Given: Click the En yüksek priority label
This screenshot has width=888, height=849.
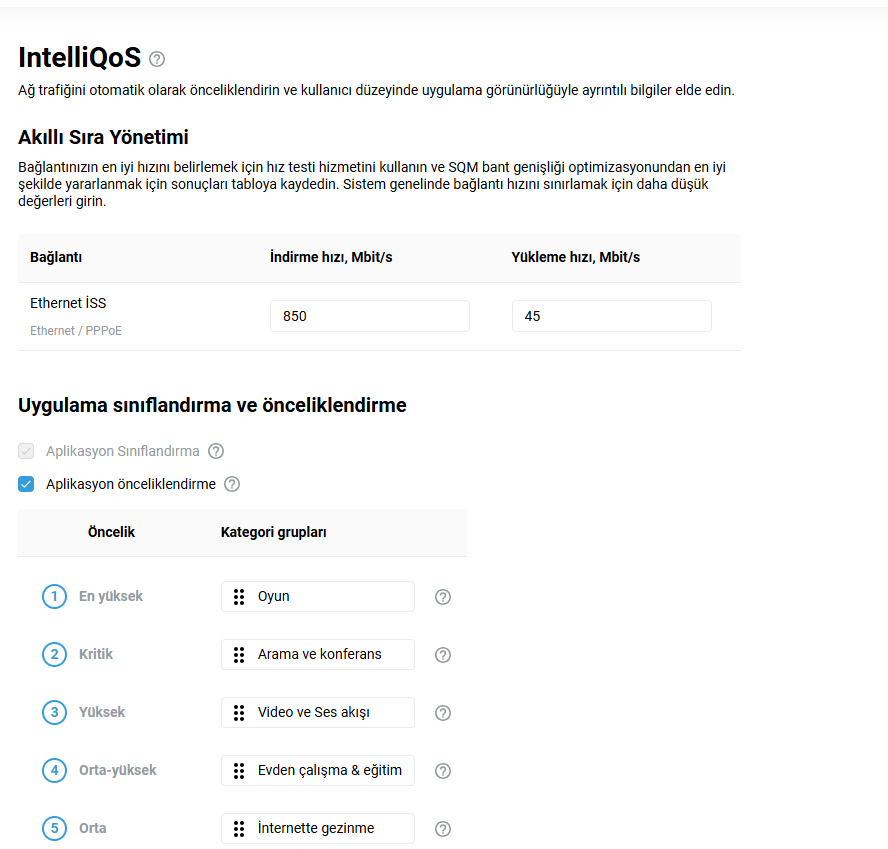Looking at the screenshot, I should 111,596.
